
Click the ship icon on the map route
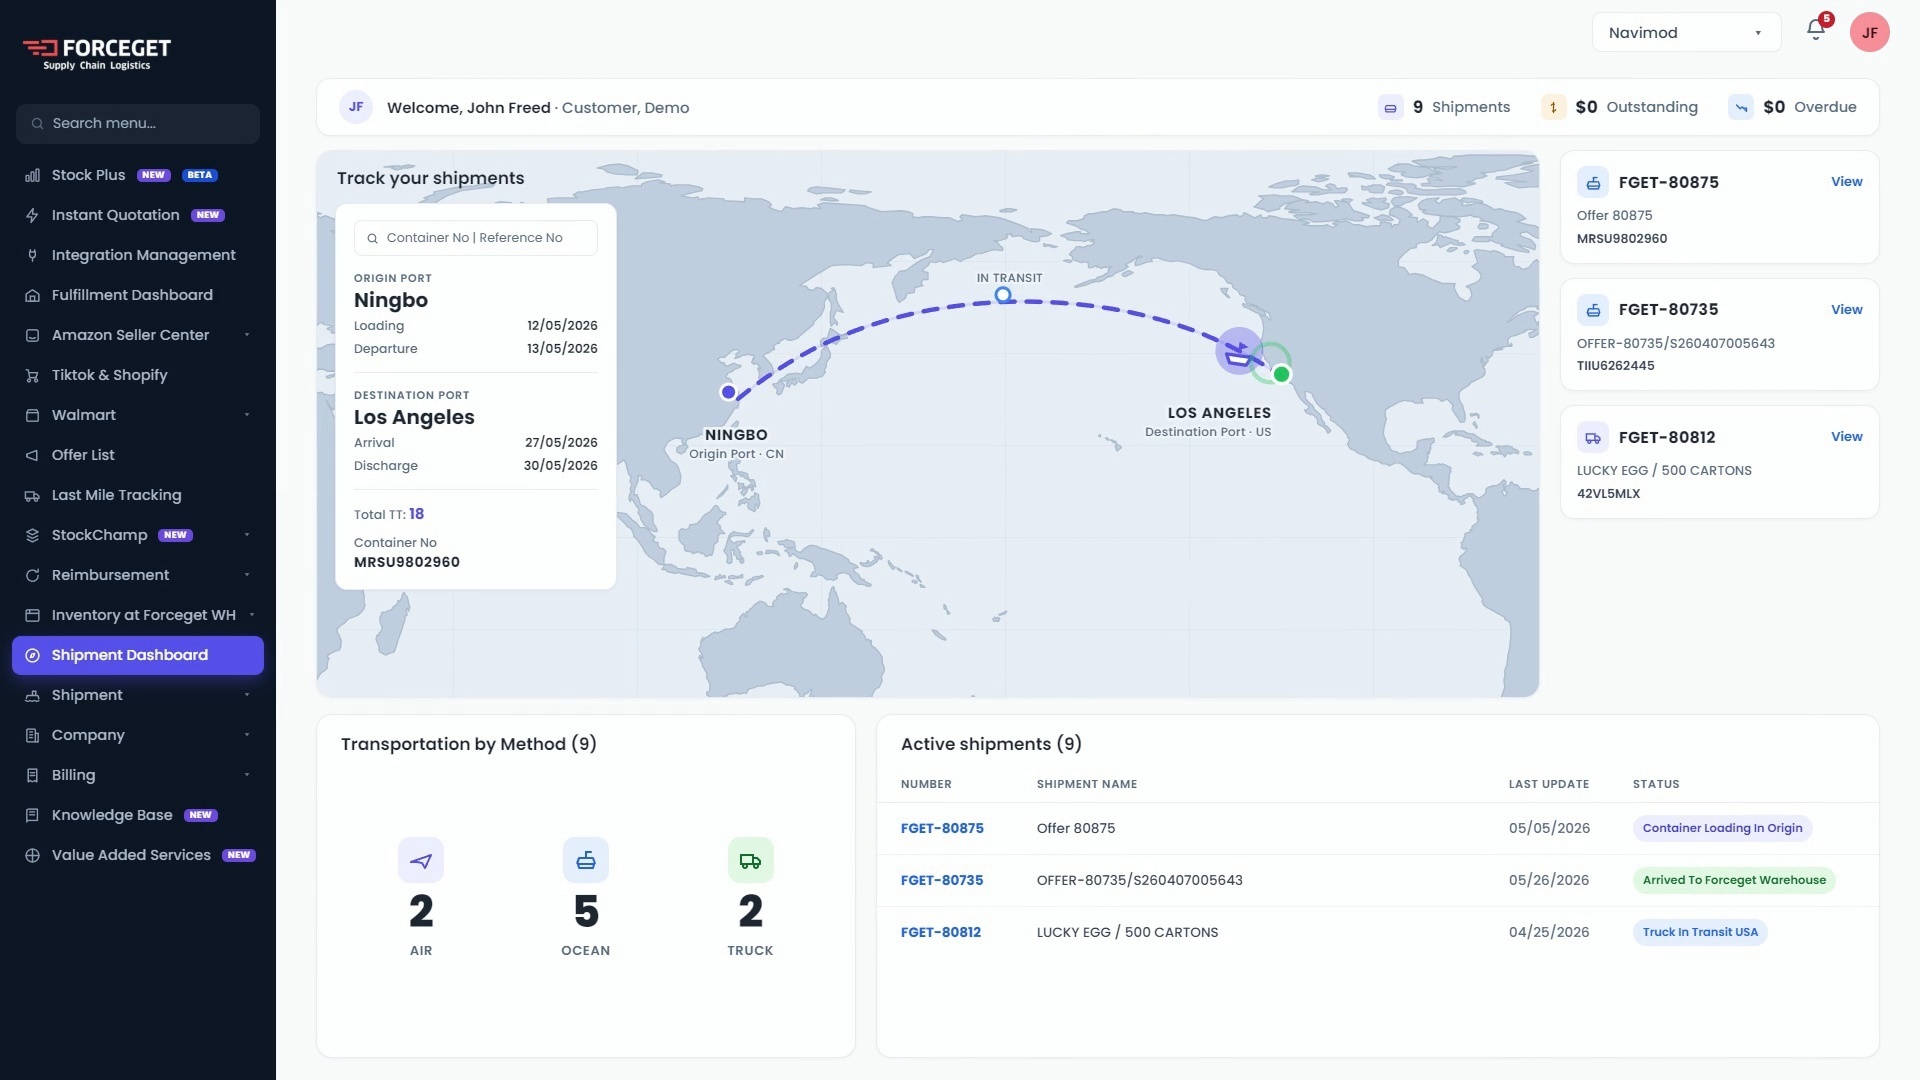point(1239,352)
